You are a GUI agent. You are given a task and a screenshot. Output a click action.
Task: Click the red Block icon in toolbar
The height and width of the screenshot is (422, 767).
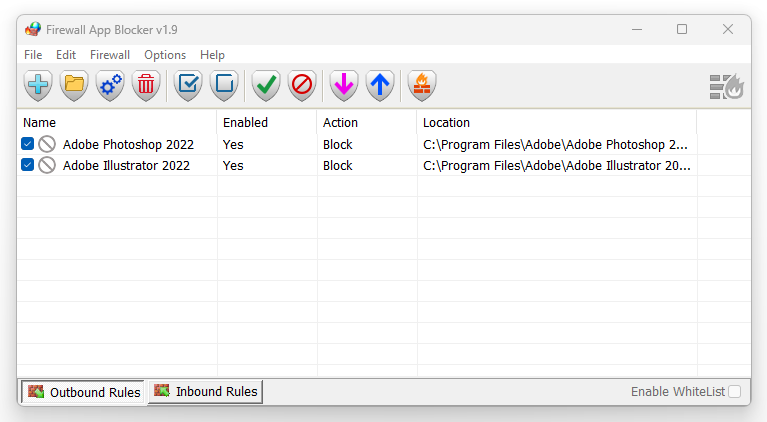tap(301, 86)
